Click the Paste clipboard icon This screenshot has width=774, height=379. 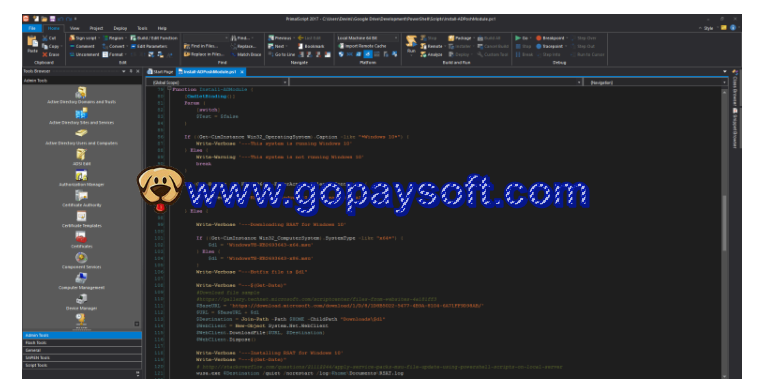33,43
